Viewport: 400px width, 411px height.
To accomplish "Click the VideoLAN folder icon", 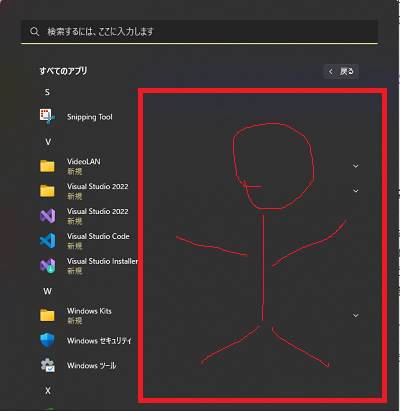I will coord(47,166).
